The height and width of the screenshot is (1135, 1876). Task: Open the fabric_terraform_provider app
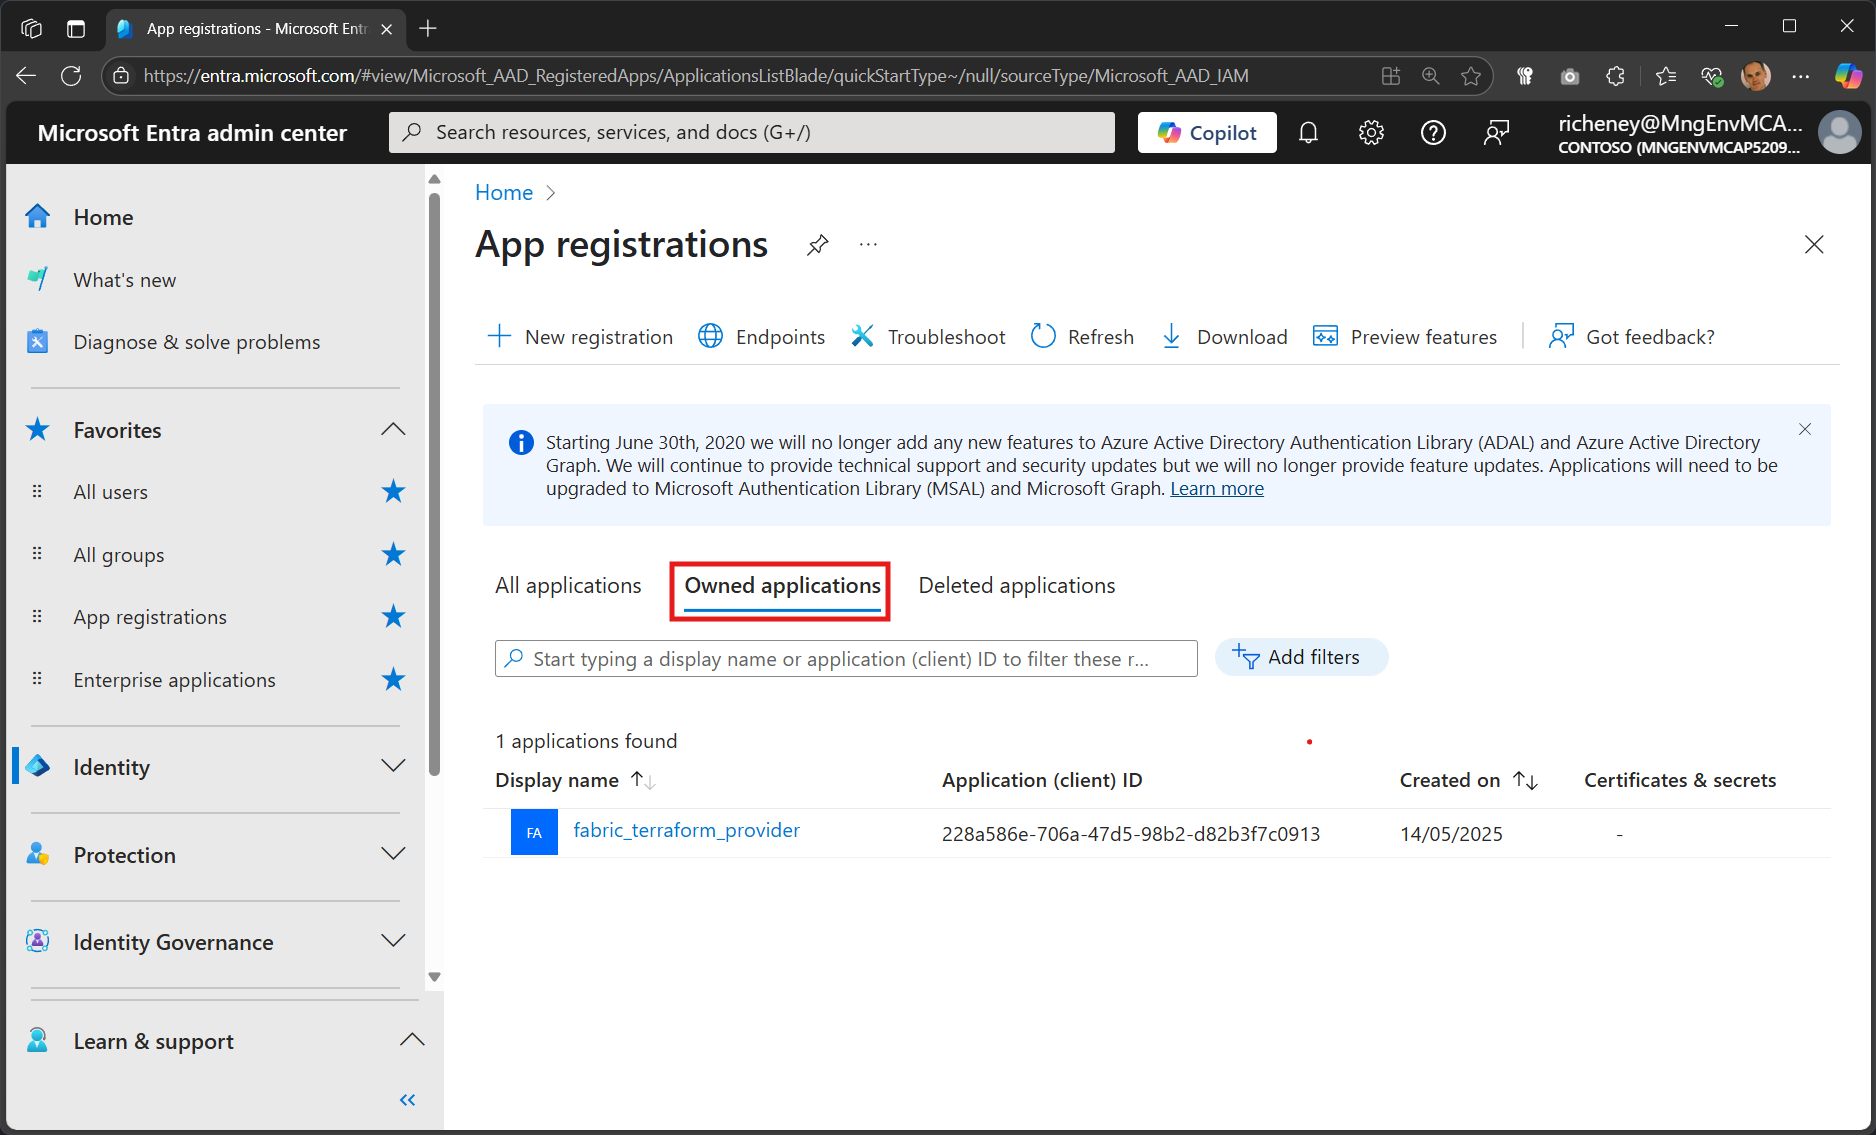coord(686,830)
